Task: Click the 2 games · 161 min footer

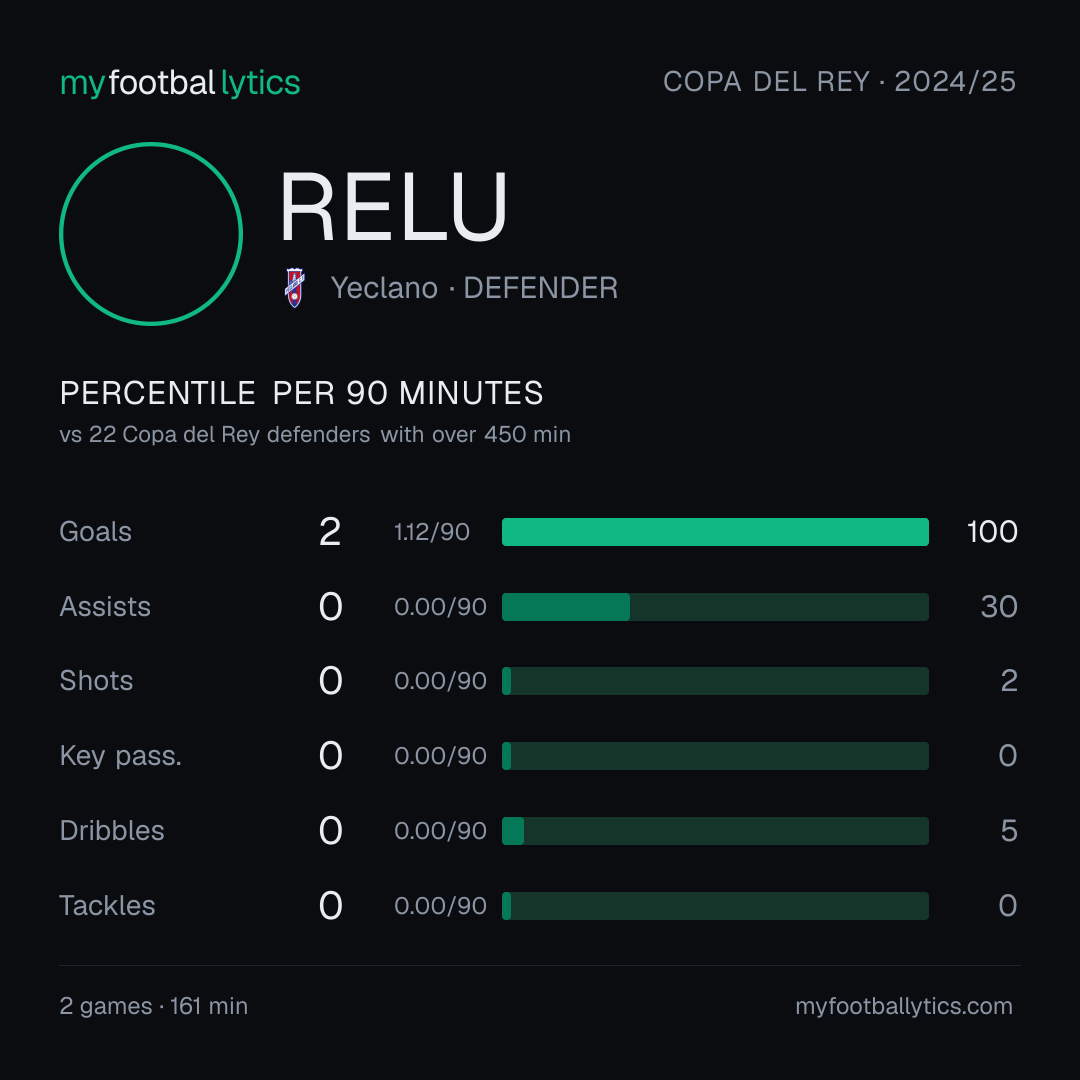Action: (x=154, y=1006)
